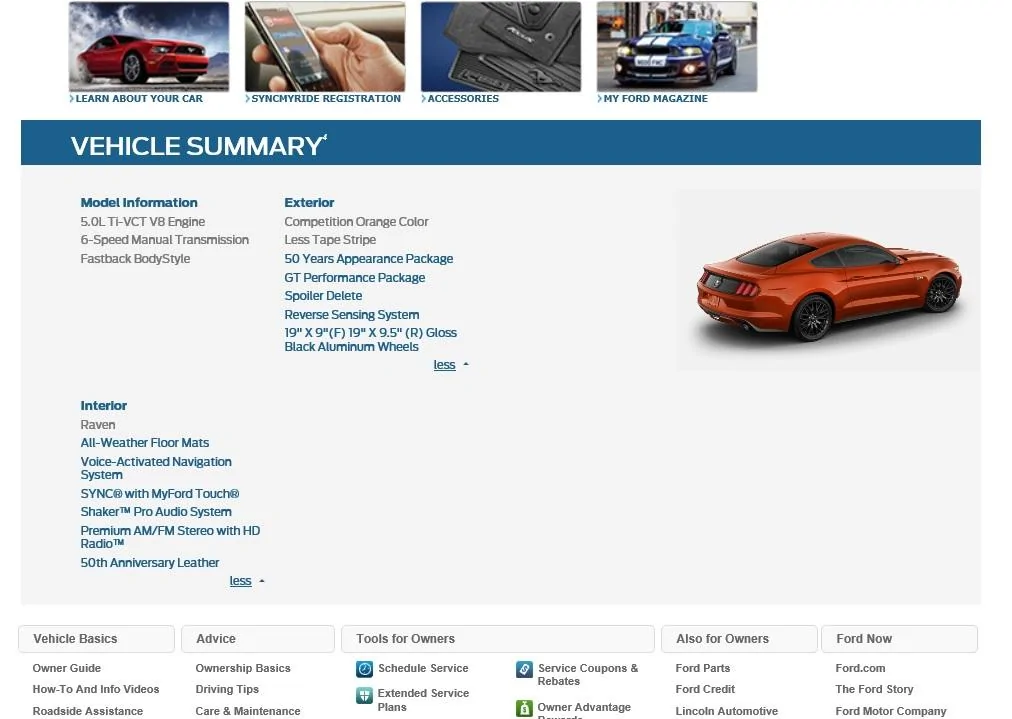
Task: Open the Ford Credit link
Action: 705,689
